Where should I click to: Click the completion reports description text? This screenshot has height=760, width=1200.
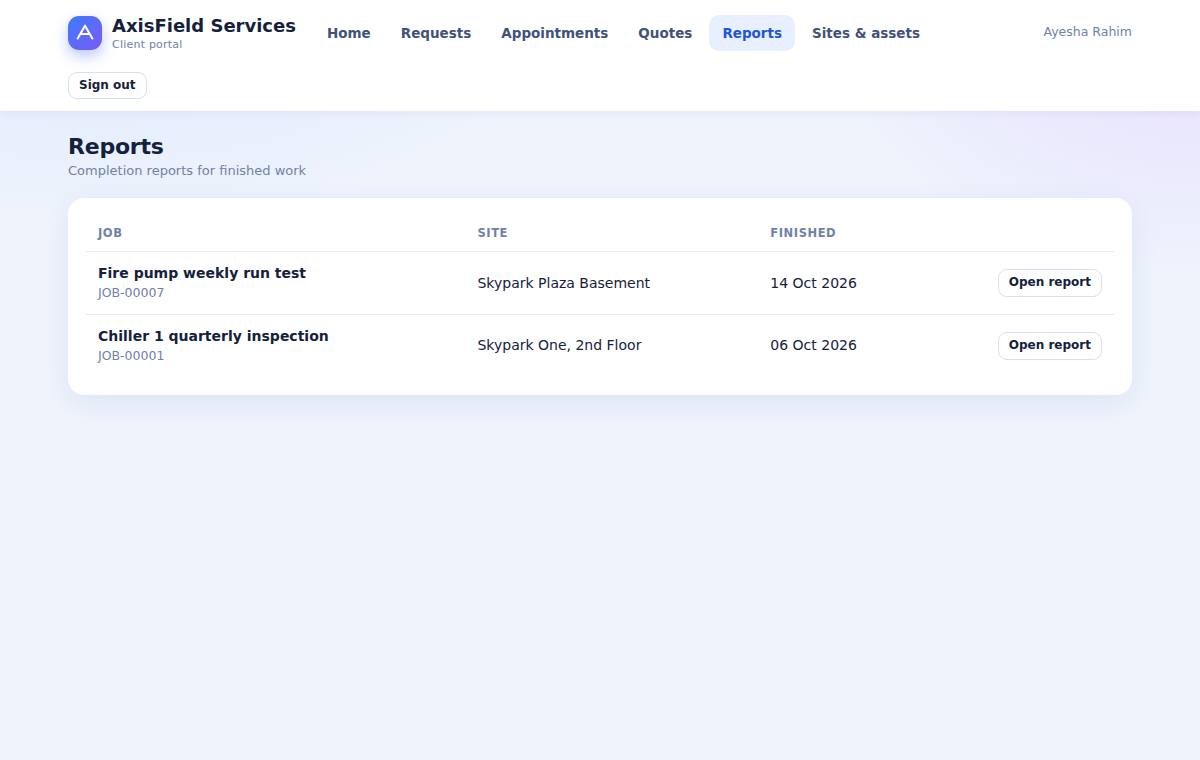[187, 171]
